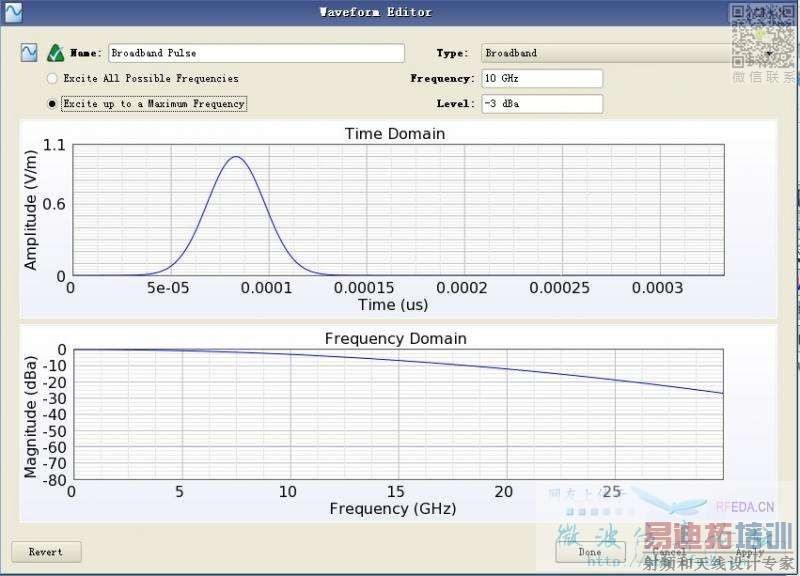Click the Frequency (GHz) axis label

(x=393, y=509)
